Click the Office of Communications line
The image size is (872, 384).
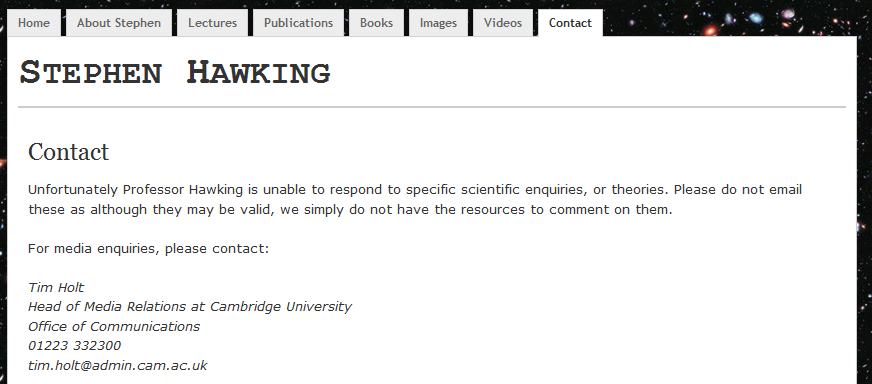point(113,326)
